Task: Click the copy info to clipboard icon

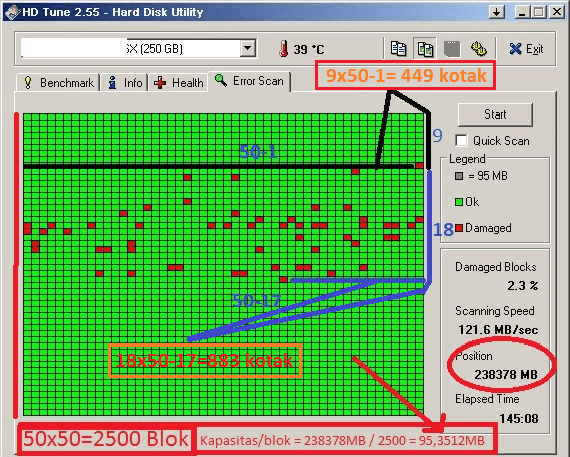Action: click(x=398, y=48)
